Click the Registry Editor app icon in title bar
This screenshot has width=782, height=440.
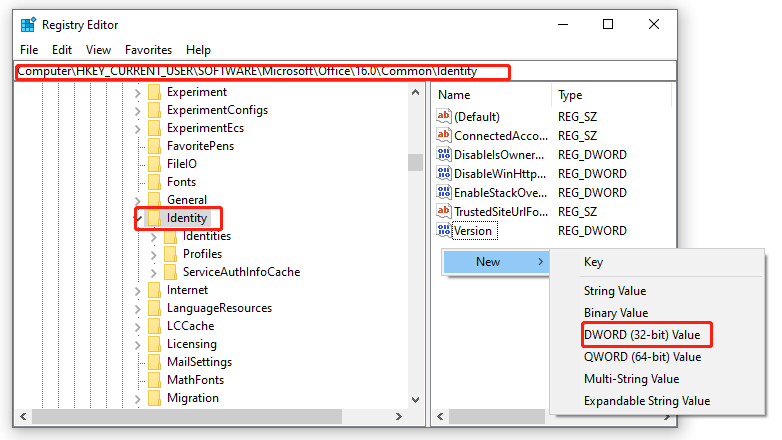click(x=28, y=24)
